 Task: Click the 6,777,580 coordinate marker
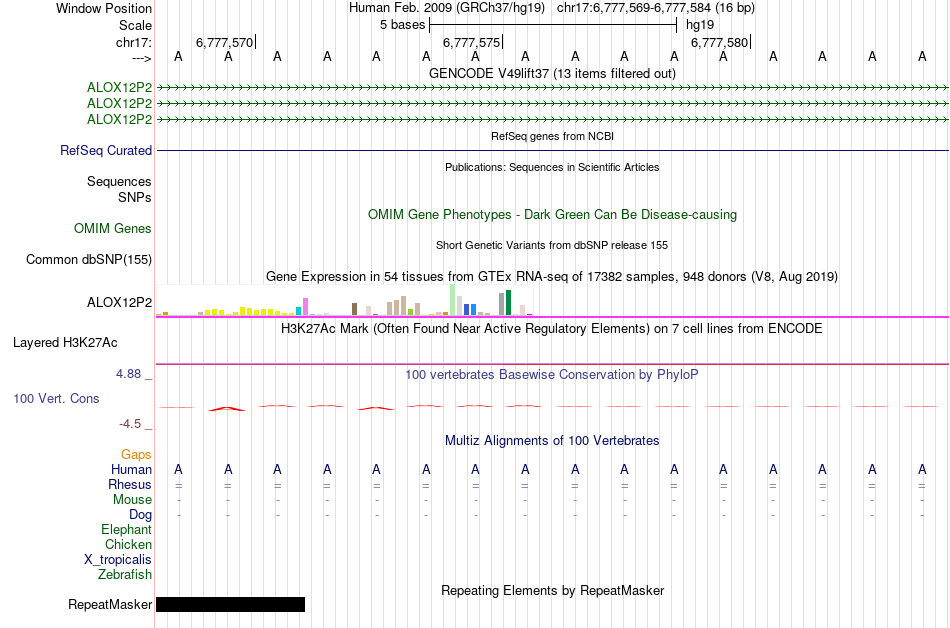point(720,42)
